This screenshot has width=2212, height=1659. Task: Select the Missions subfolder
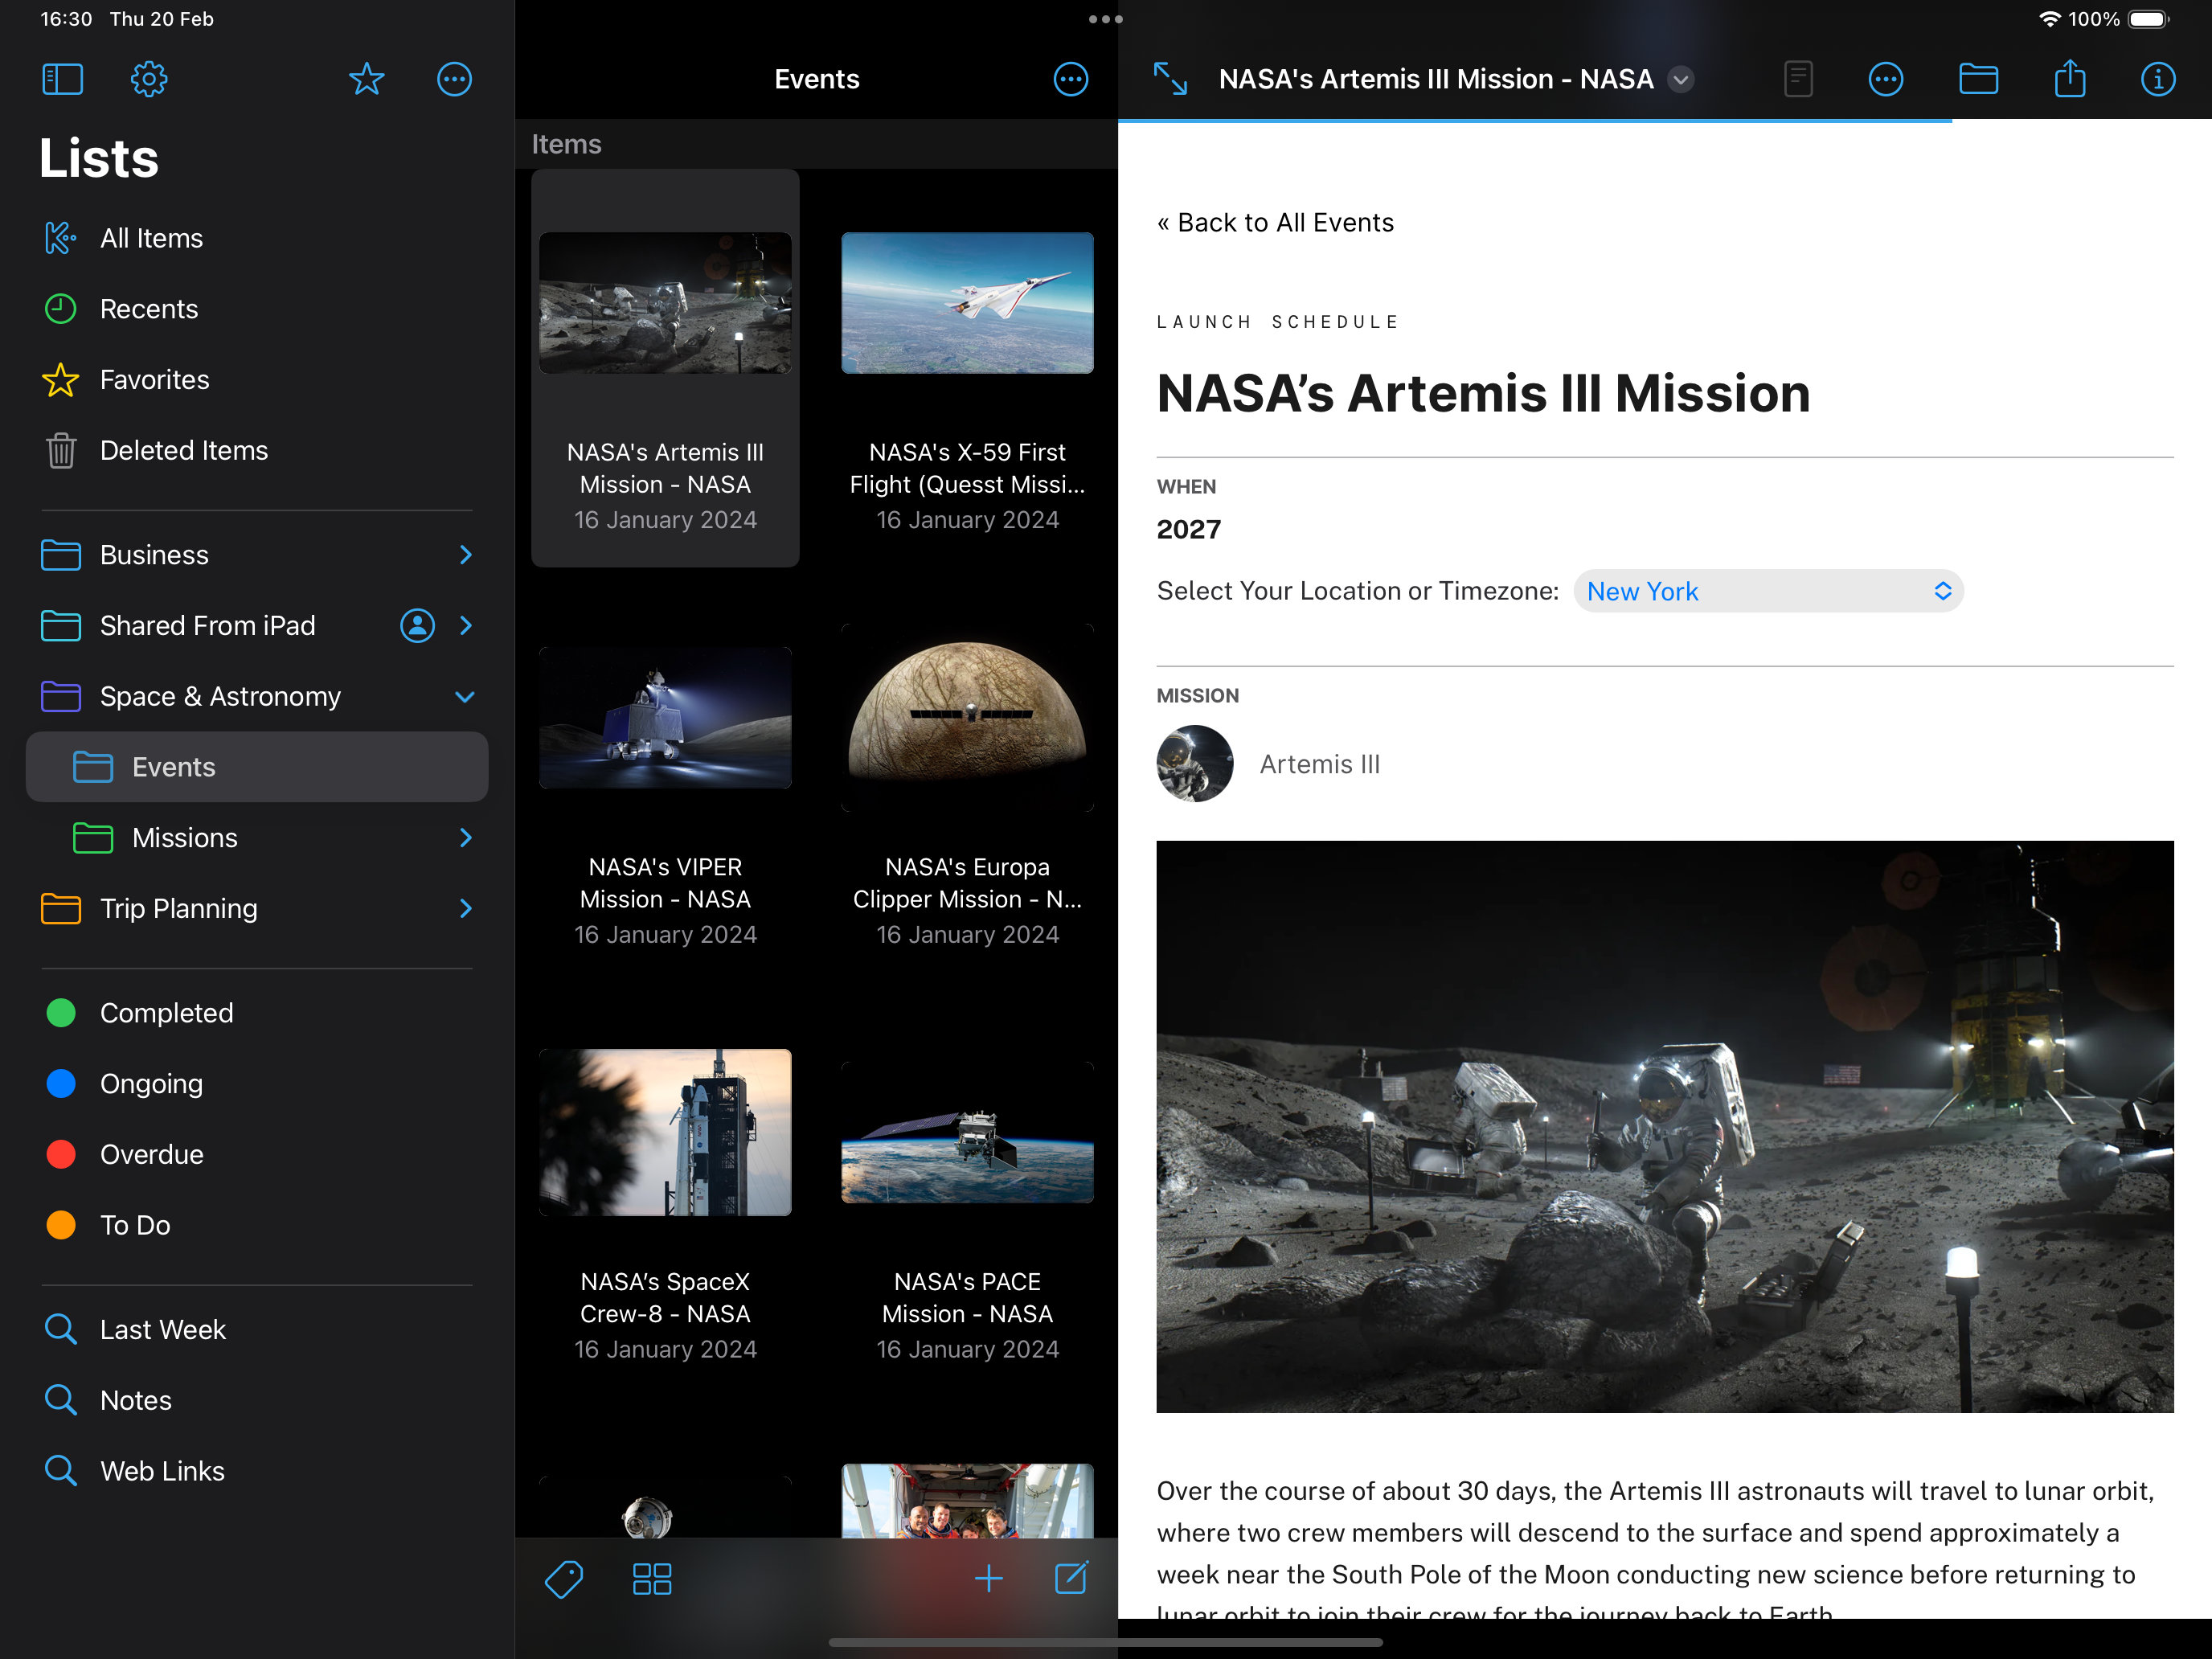[x=257, y=838]
